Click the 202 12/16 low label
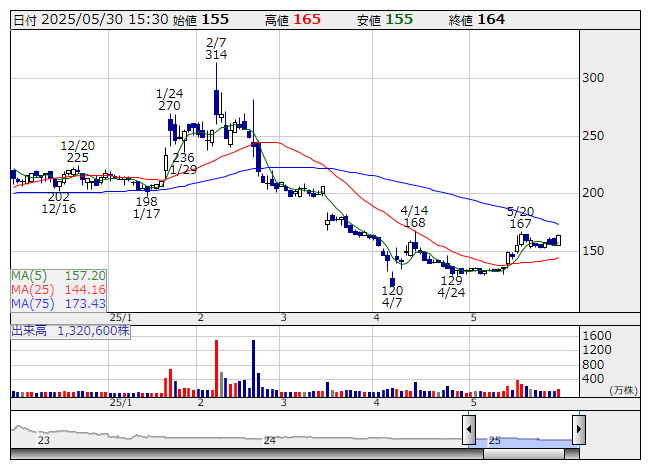The height and width of the screenshot is (470, 653). tap(59, 203)
